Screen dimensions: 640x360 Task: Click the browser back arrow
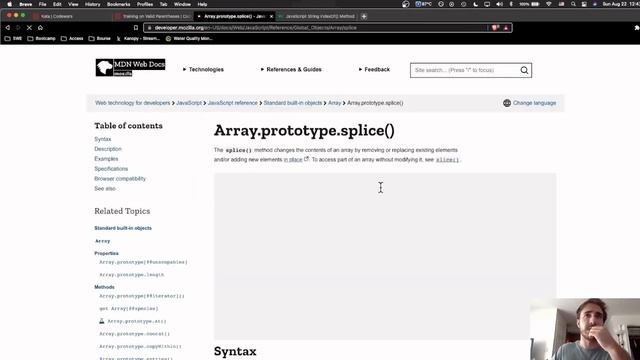pos(7,28)
